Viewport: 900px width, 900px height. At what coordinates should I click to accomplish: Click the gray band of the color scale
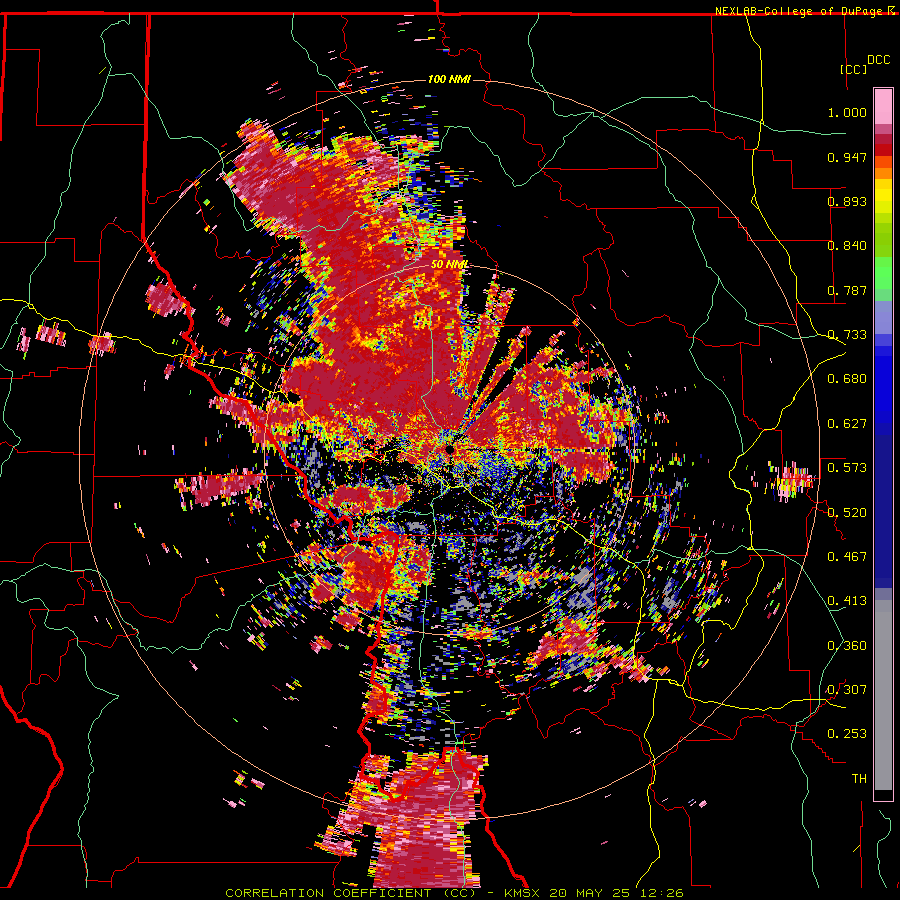883,695
